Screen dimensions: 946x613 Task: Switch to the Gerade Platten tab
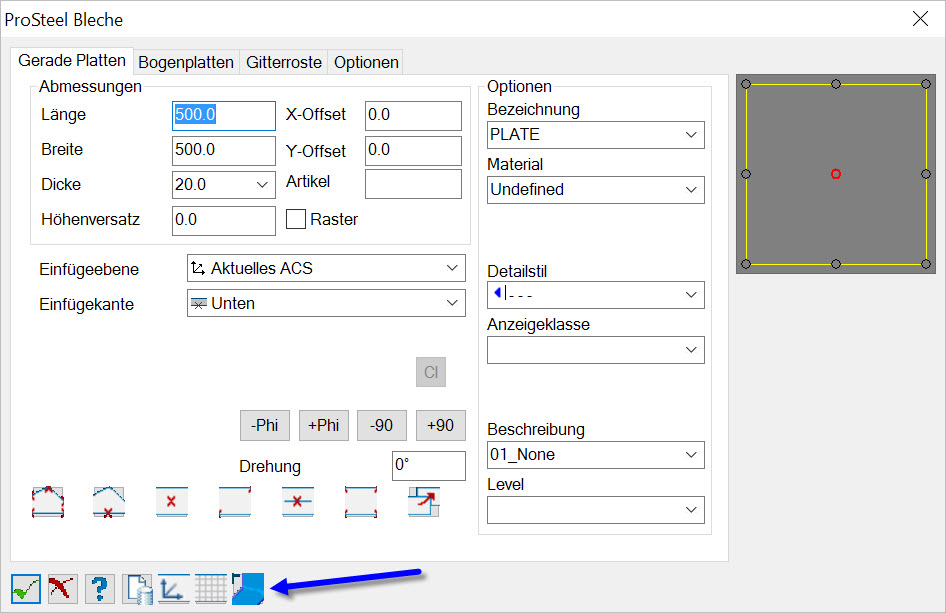pyautogui.click(x=72, y=61)
